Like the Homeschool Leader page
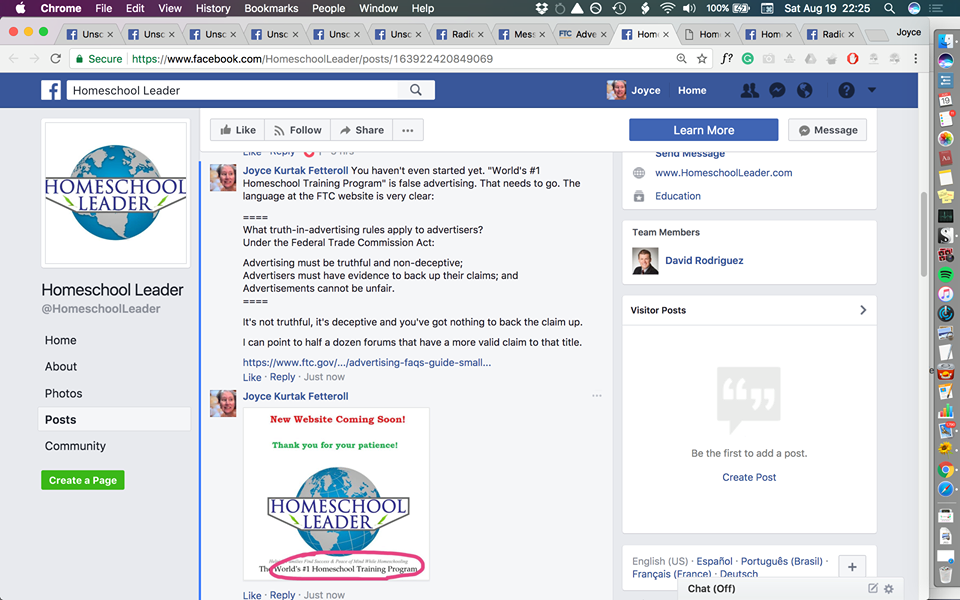960x600 pixels. [238, 130]
